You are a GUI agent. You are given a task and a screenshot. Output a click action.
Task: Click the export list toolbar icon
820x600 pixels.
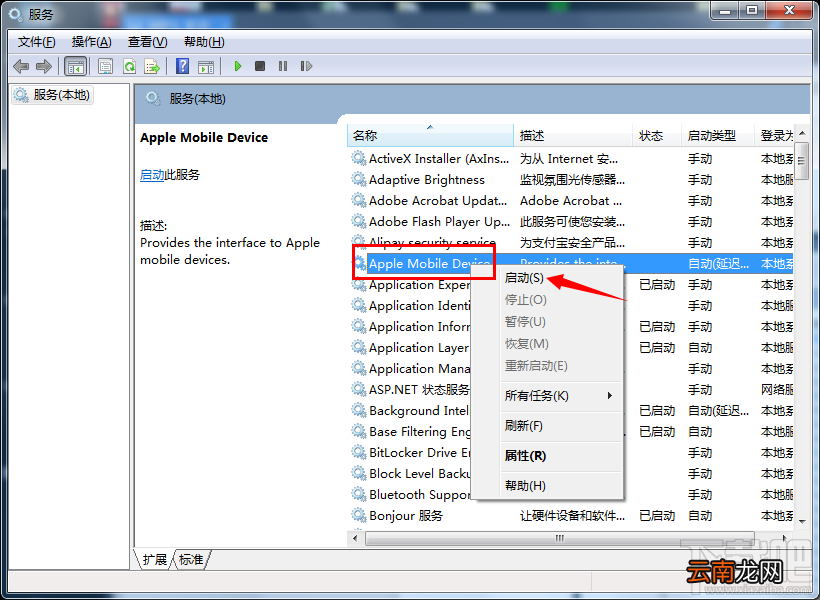152,66
